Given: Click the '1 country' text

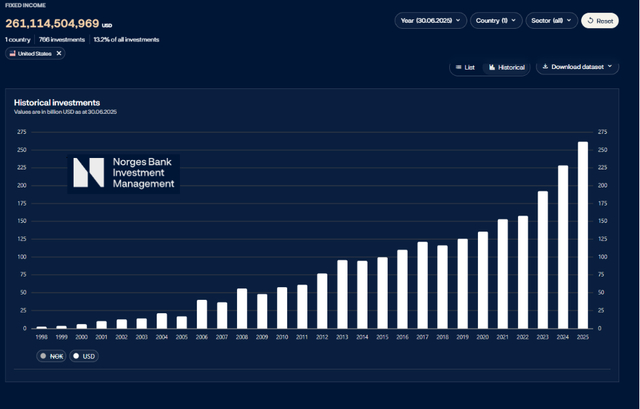Looking at the screenshot, I should tap(18, 40).
